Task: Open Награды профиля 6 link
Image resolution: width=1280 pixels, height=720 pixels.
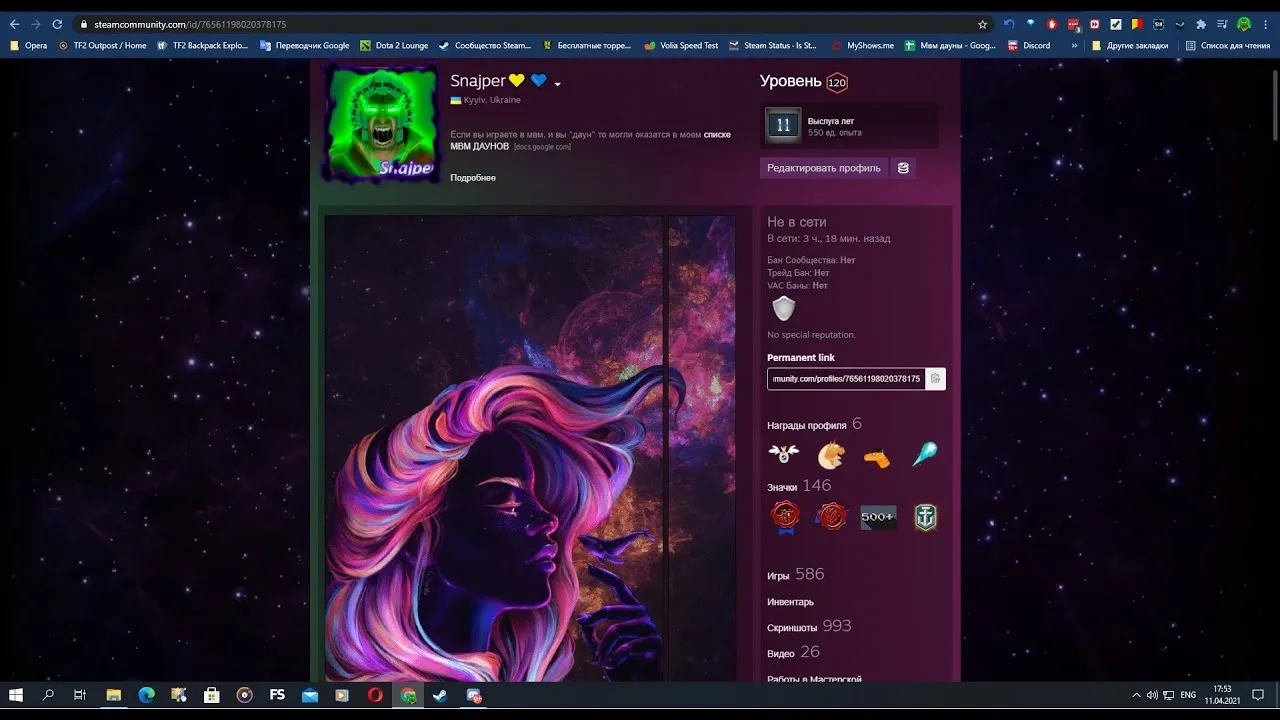Action: 814,425
